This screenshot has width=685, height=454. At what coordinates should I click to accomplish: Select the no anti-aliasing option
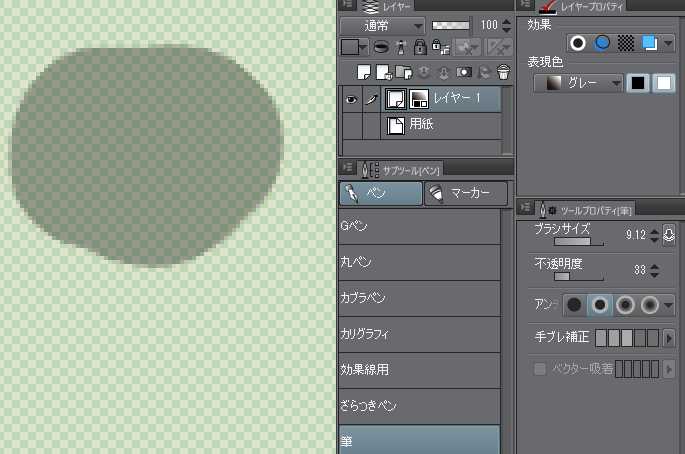point(575,304)
